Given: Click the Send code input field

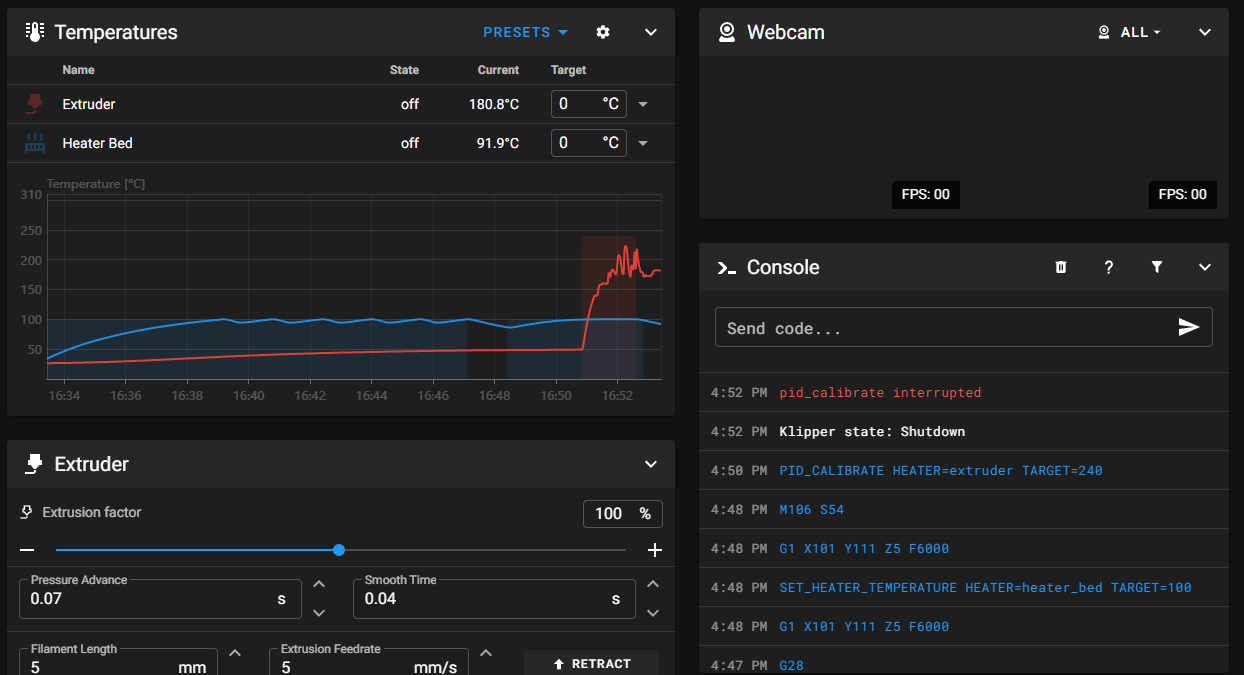Looking at the screenshot, I should pyautogui.click(x=947, y=328).
